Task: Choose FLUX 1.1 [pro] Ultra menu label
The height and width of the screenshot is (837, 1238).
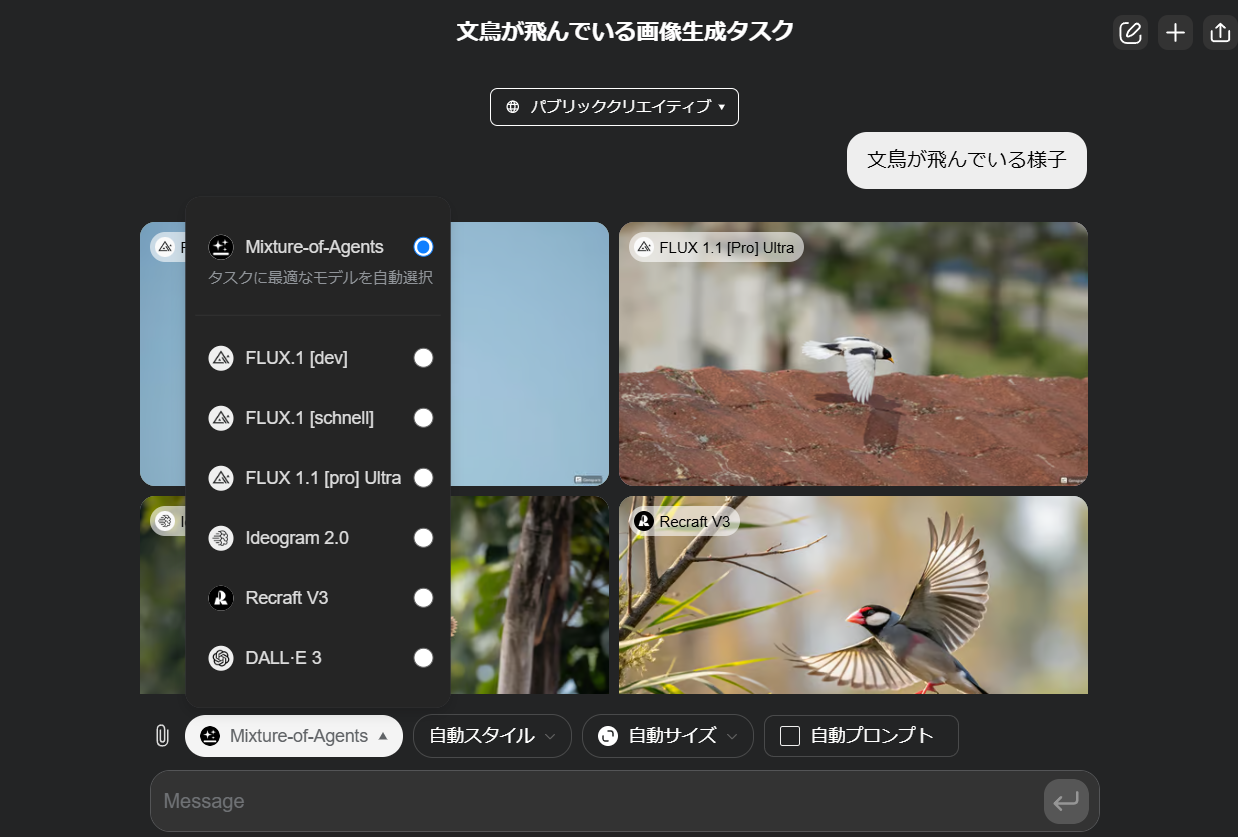Action: coord(323,478)
